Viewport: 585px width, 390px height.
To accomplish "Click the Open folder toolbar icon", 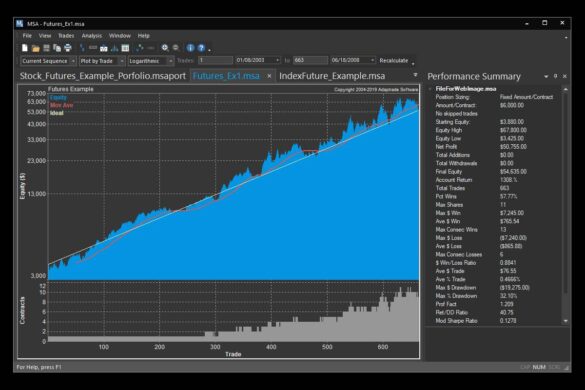I will [x=35, y=48].
